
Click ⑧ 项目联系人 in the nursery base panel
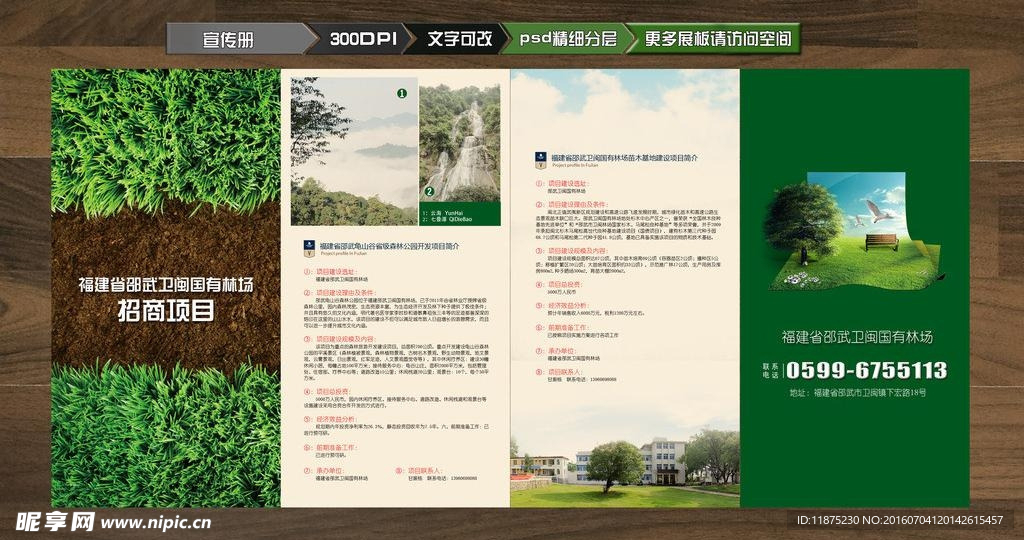[559, 372]
